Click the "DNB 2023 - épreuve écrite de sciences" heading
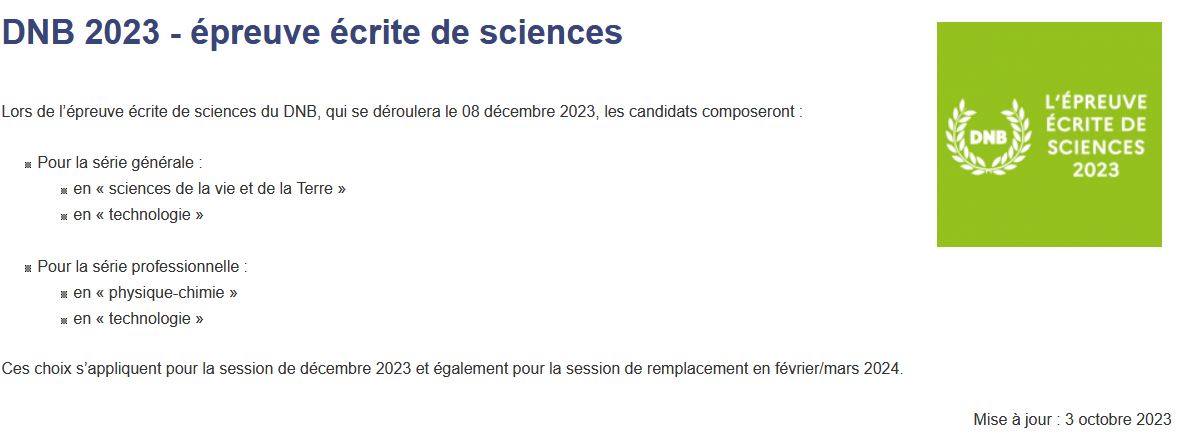Screen dimensions: 1192x441 pyautogui.click(x=312, y=32)
